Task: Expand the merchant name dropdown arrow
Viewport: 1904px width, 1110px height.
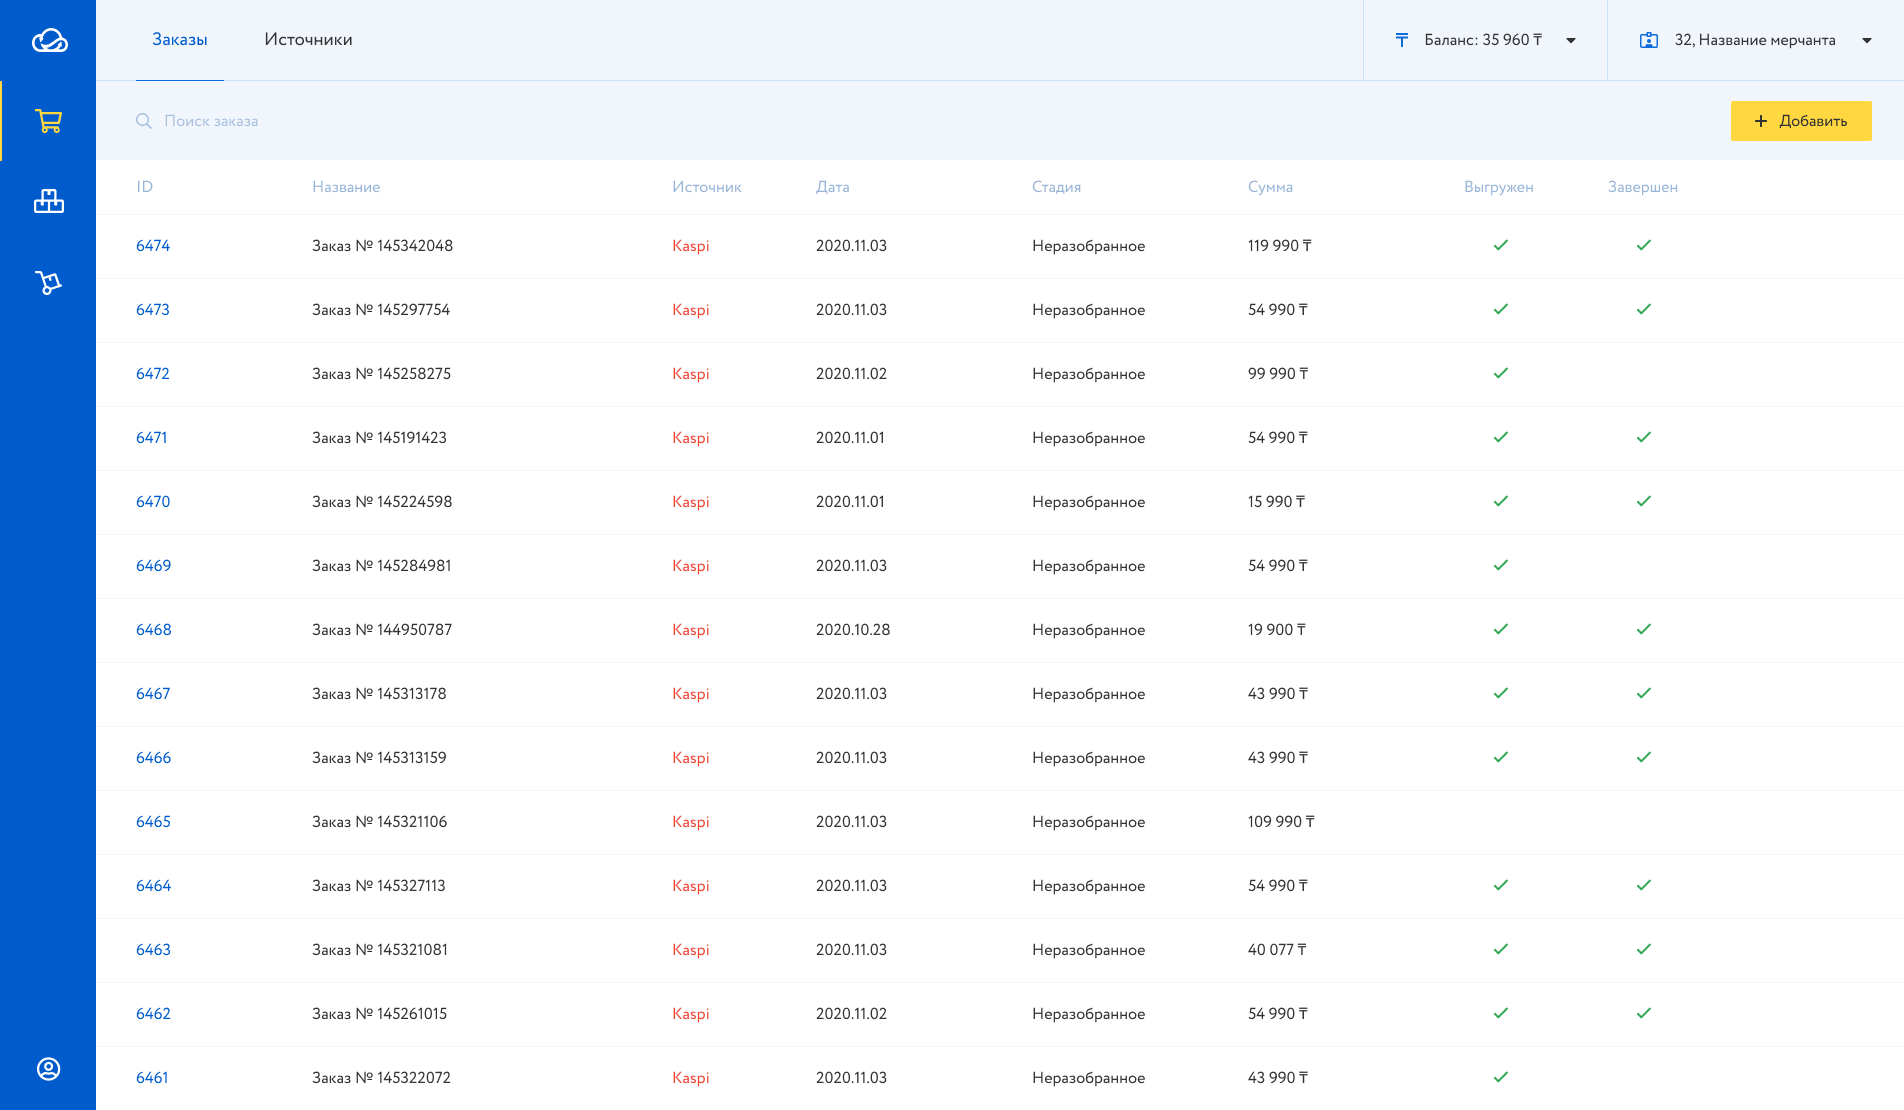Action: 1866,41
